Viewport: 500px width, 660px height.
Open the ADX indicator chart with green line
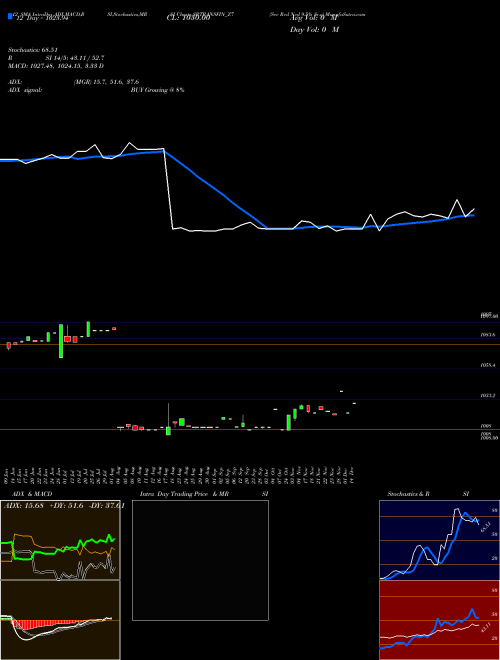(60, 540)
